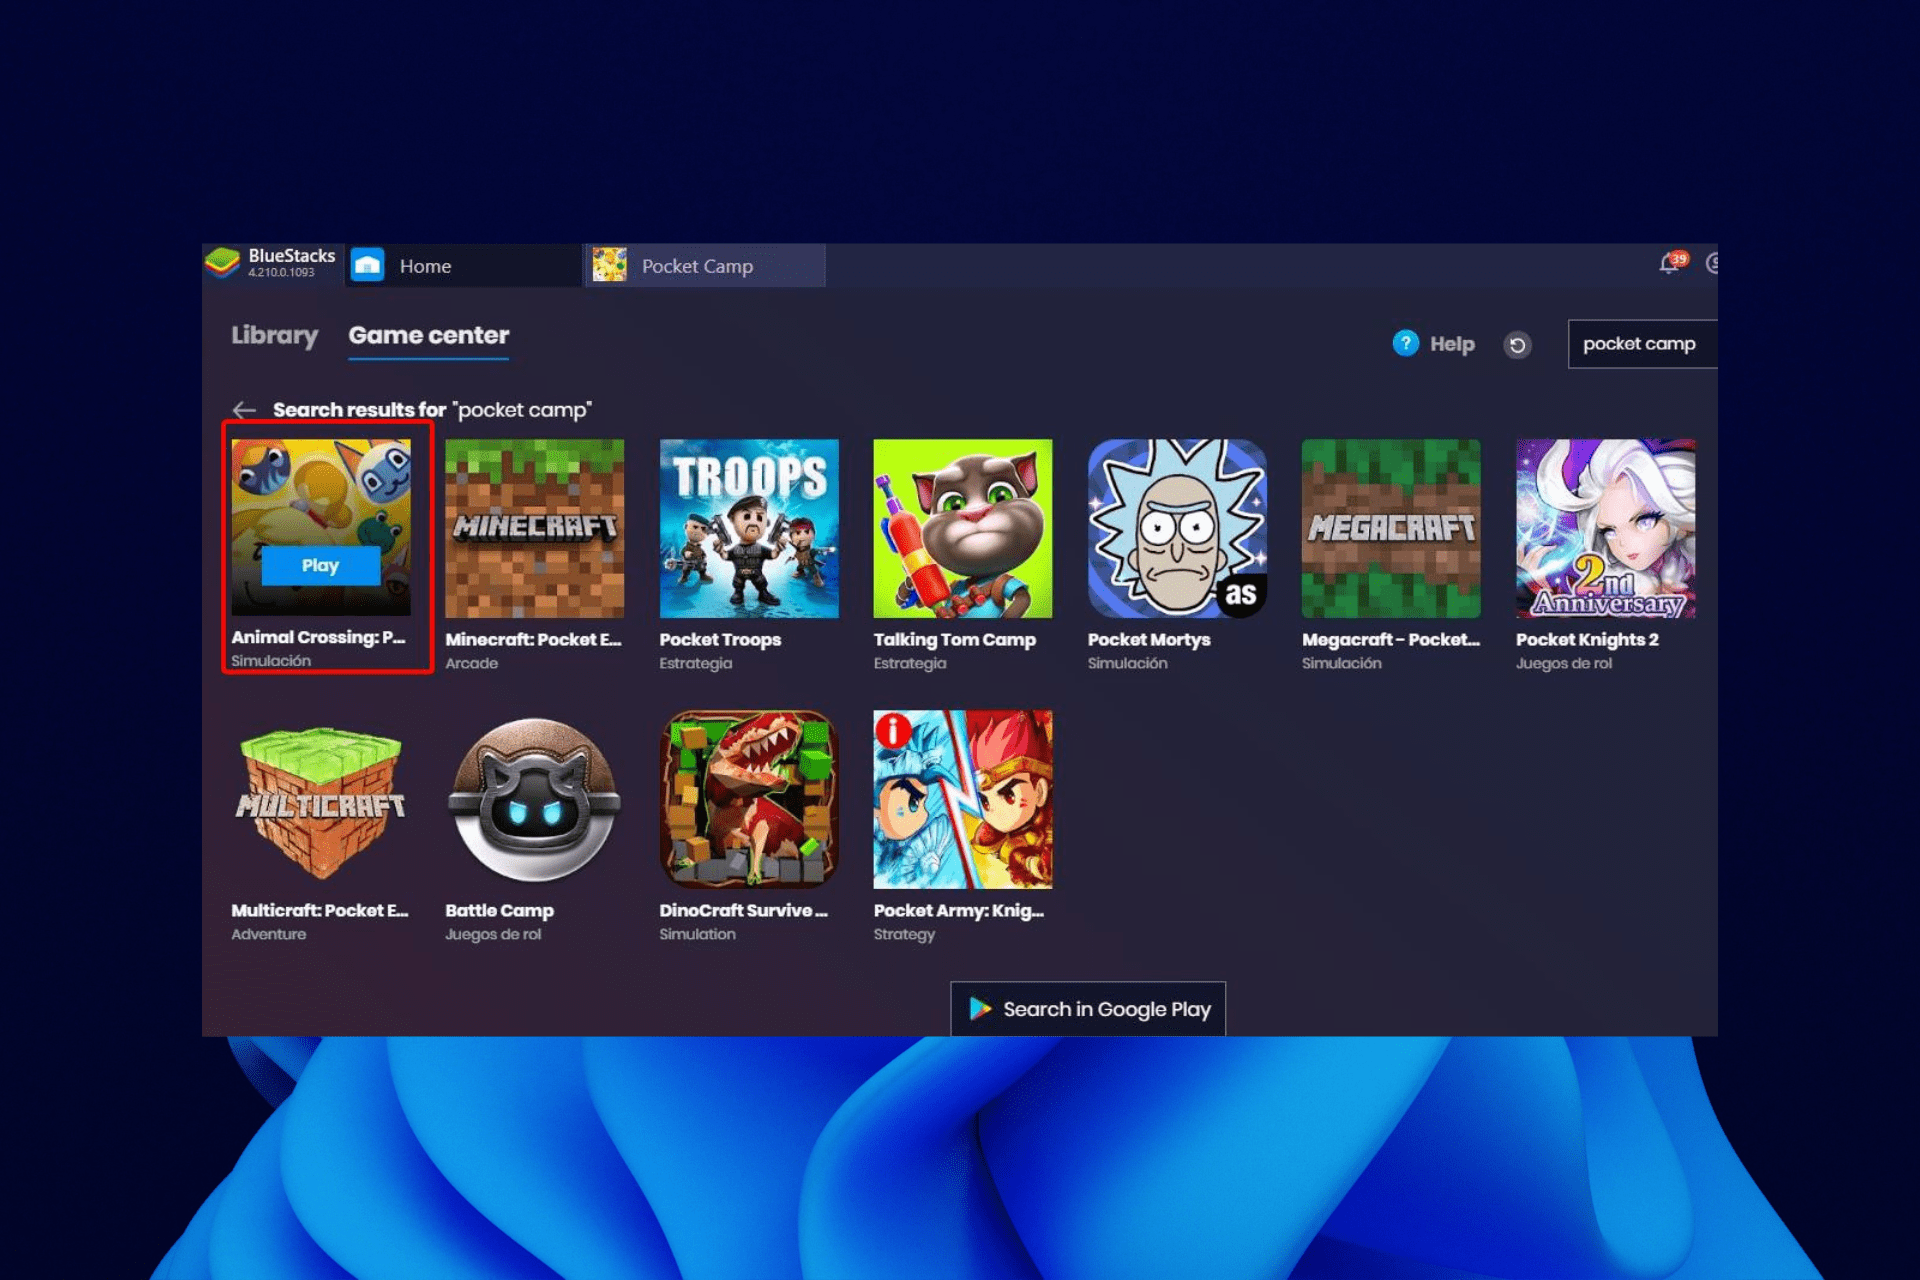
Task: Switch to the Pocket Camp tab
Action: point(705,266)
